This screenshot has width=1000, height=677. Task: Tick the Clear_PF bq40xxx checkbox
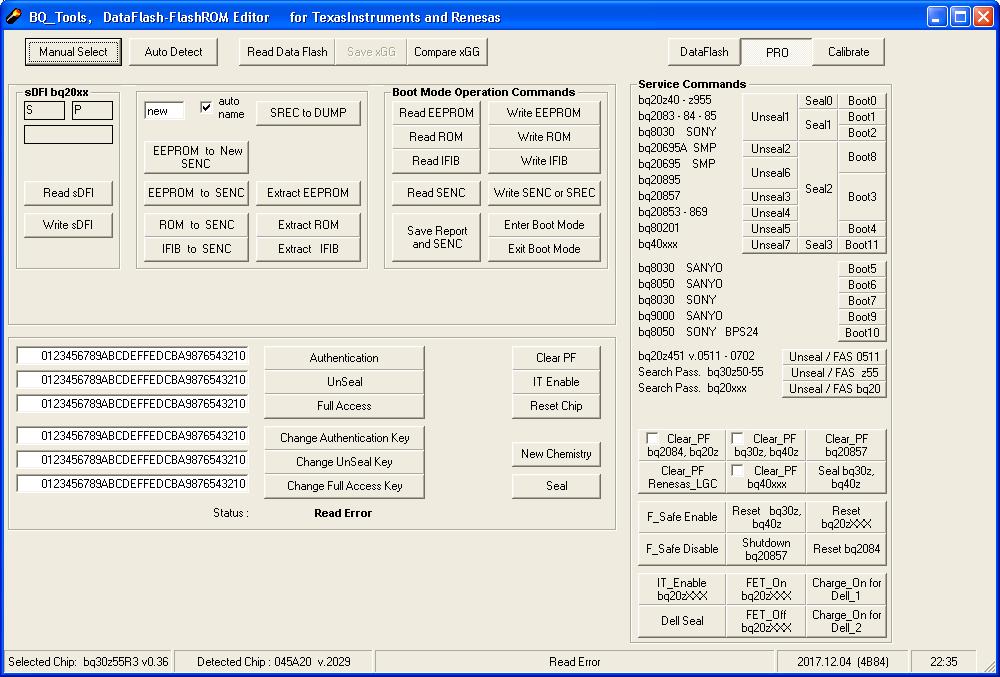(737, 470)
